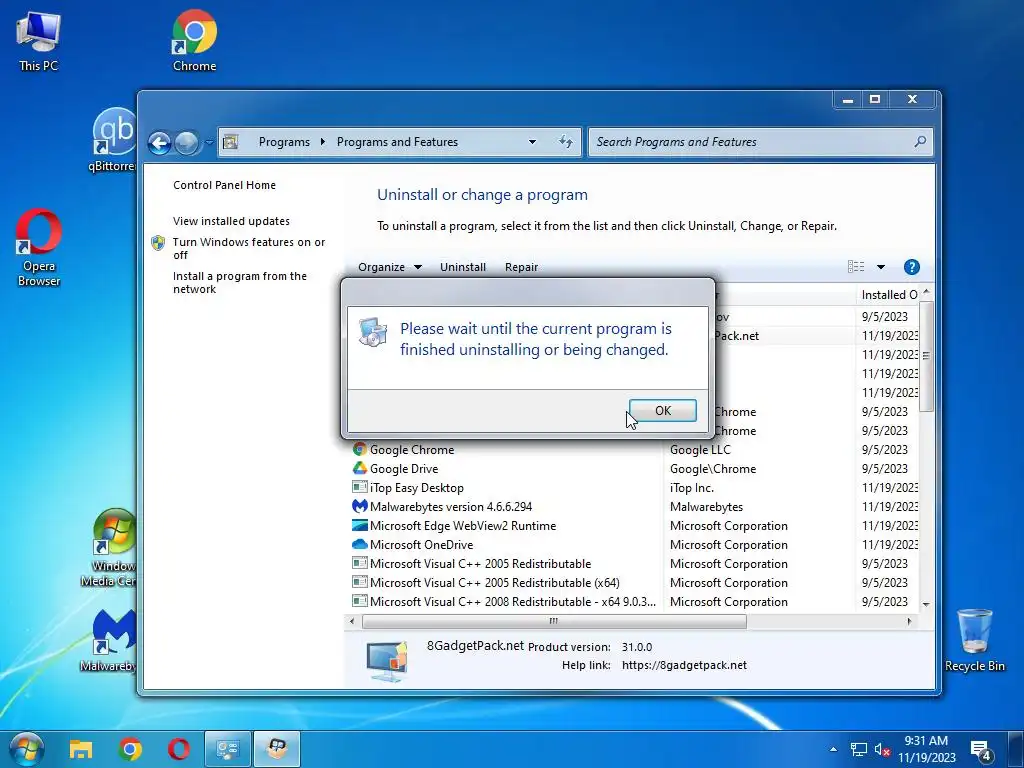Expand the arrow after Programs breadcrumb
Image resolution: width=1024 pixels, height=768 pixels.
tap(323, 142)
